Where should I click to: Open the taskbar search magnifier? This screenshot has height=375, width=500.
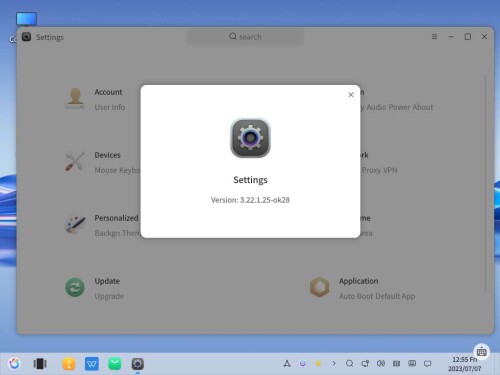tap(349, 363)
